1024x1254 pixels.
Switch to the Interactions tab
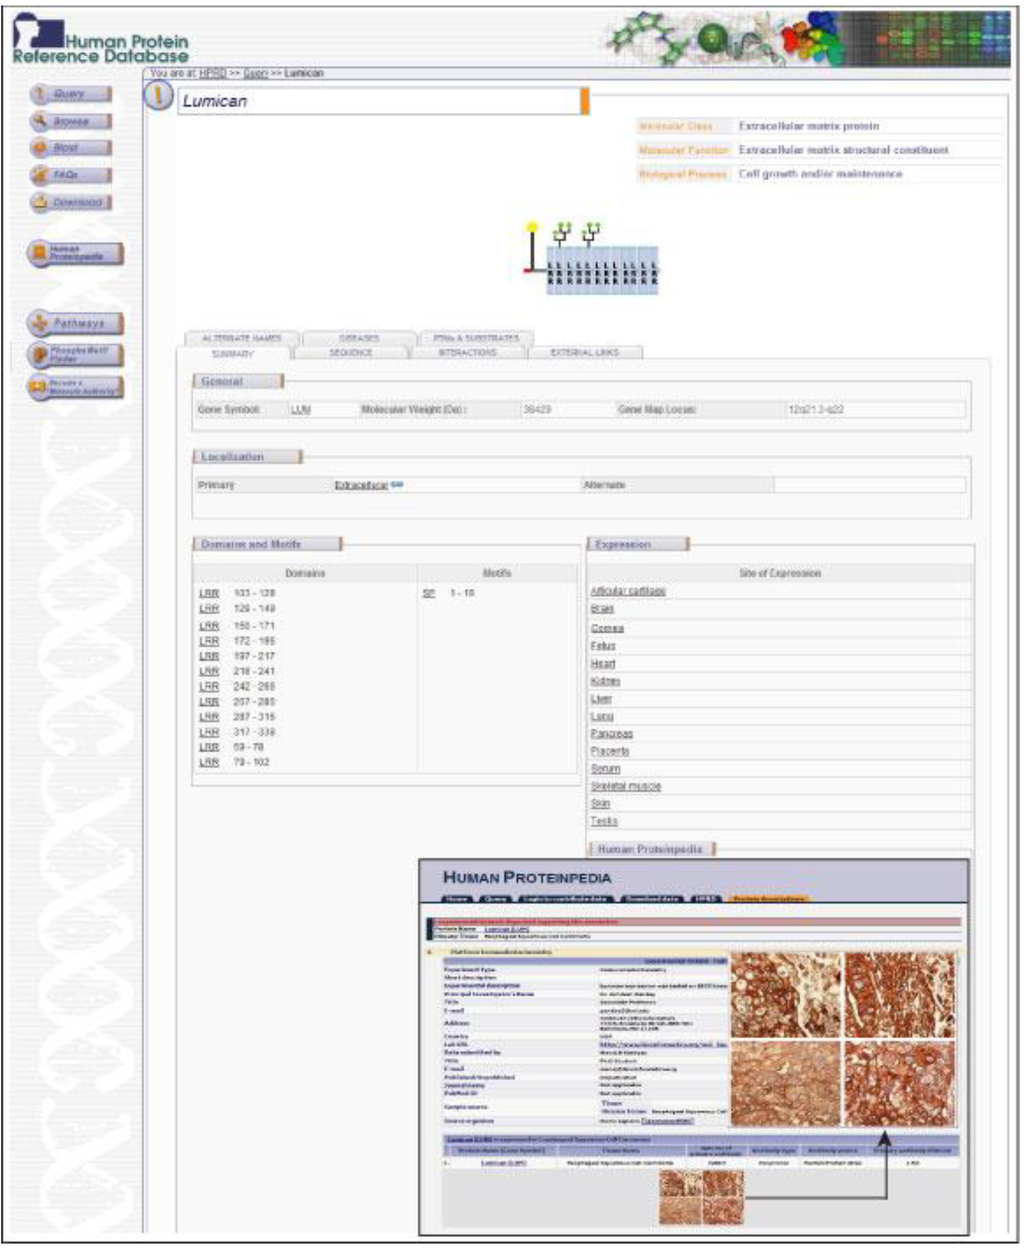click(467, 353)
